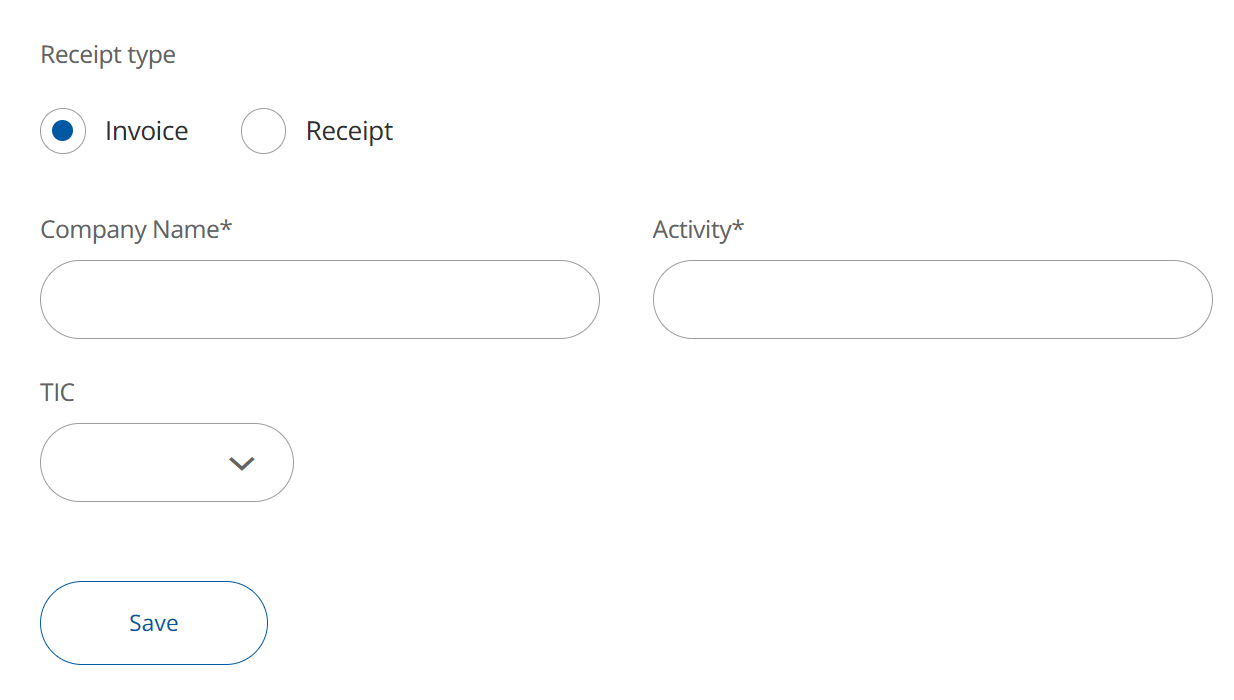1234x700 pixels.
Task: Click the "Activity*" field label
Action: tap(692, 230)
